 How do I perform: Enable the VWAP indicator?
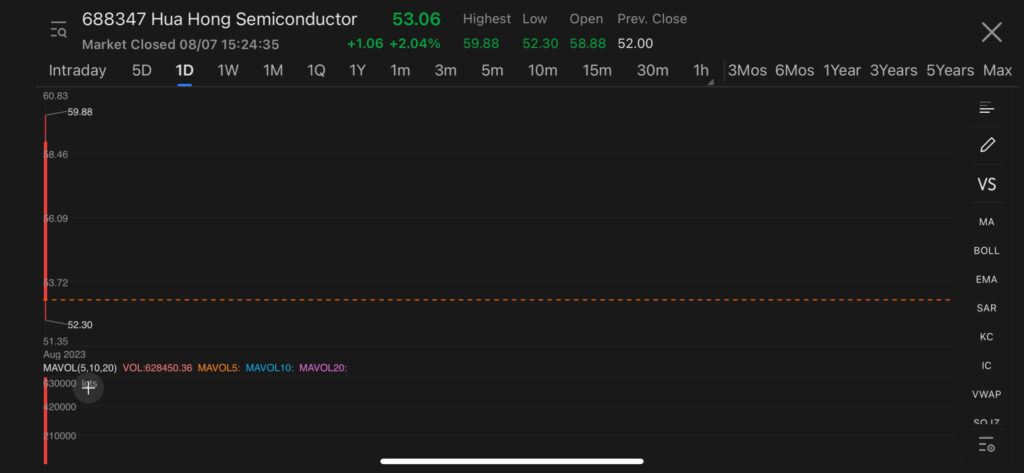click(x=986, y=395)
